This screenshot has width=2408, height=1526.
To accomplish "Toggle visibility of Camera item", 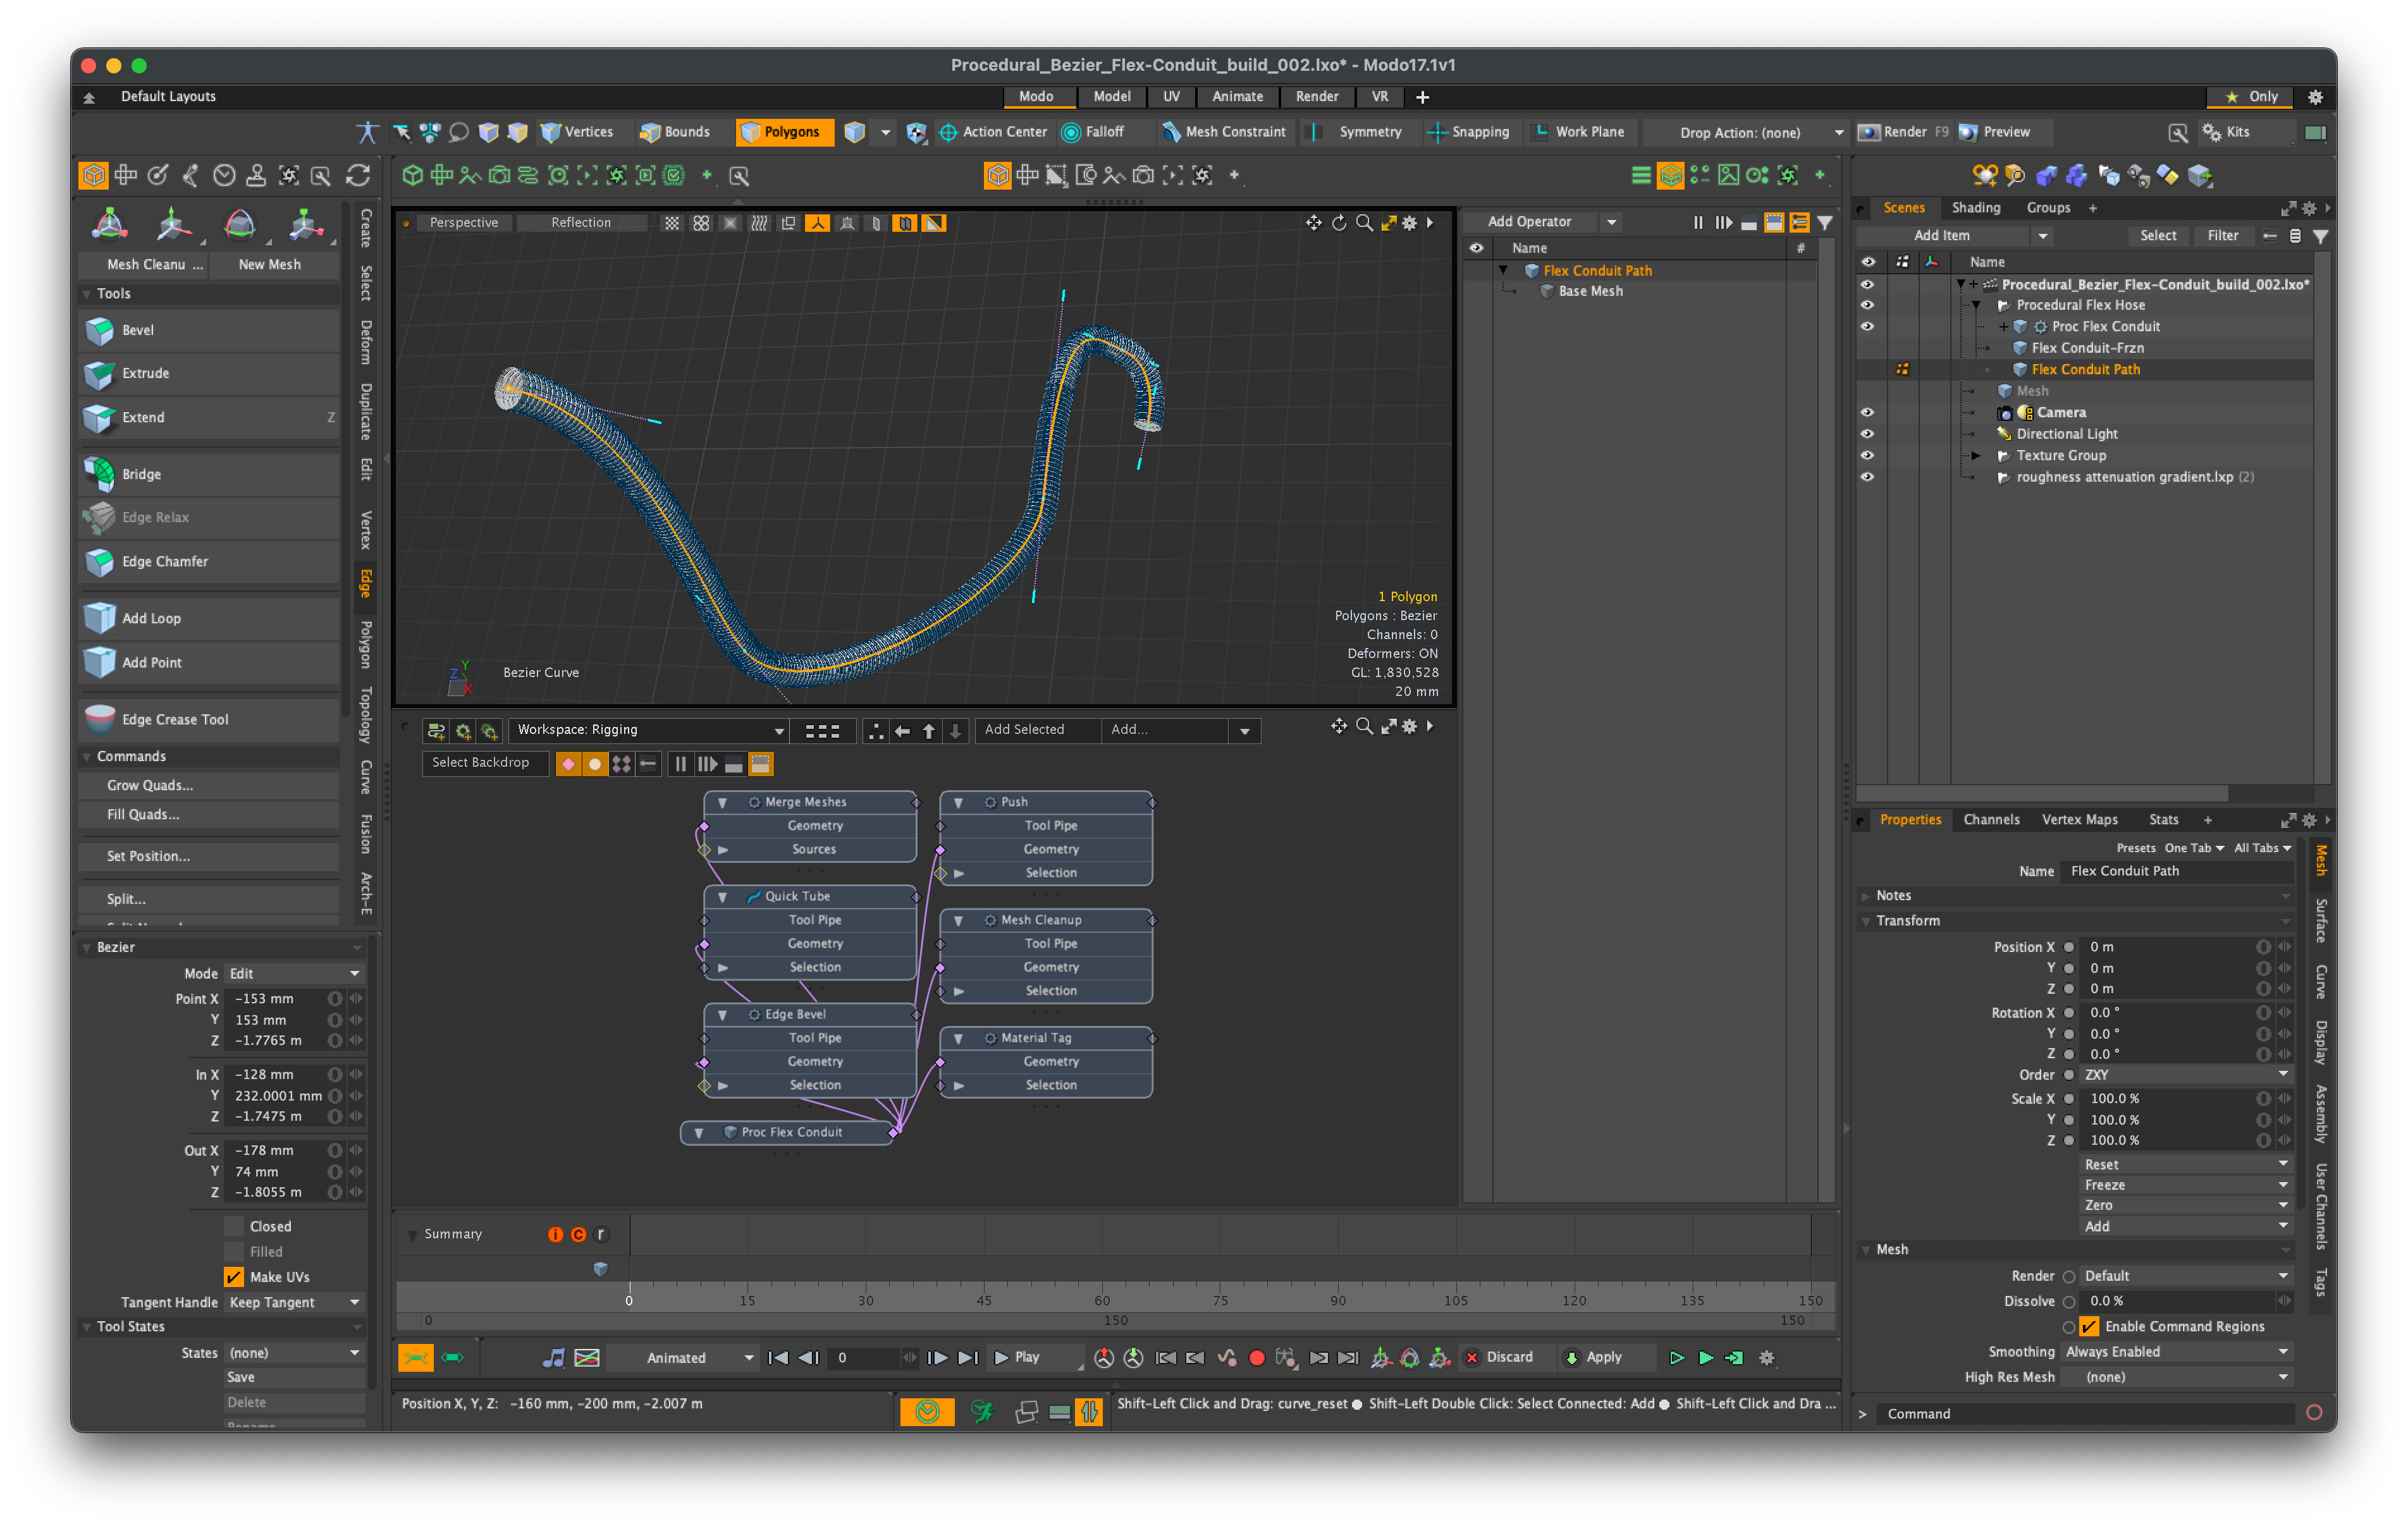I will coord(1866,412).
